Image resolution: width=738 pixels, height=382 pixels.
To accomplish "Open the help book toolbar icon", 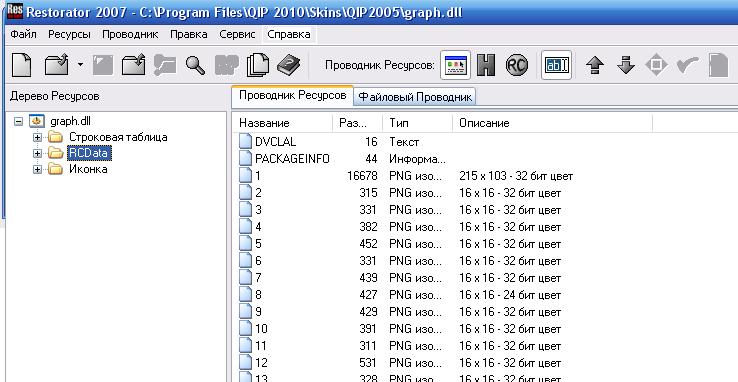I will tap(289, 65).
